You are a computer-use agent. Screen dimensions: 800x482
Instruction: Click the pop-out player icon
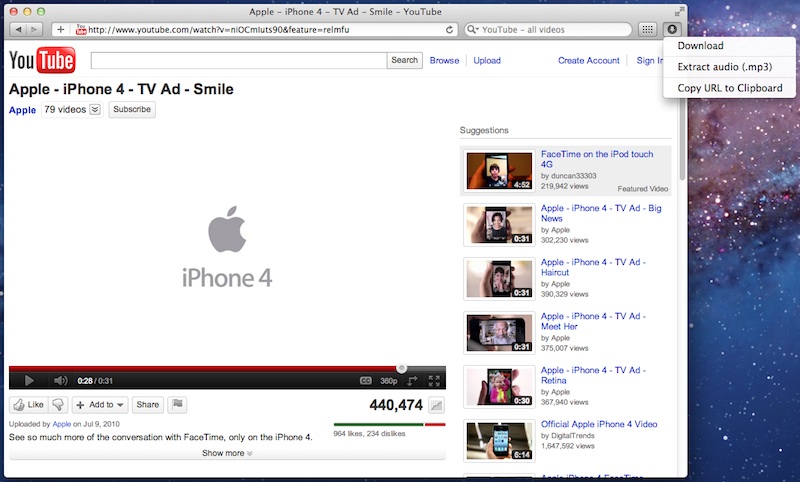(x=412, y=381)
